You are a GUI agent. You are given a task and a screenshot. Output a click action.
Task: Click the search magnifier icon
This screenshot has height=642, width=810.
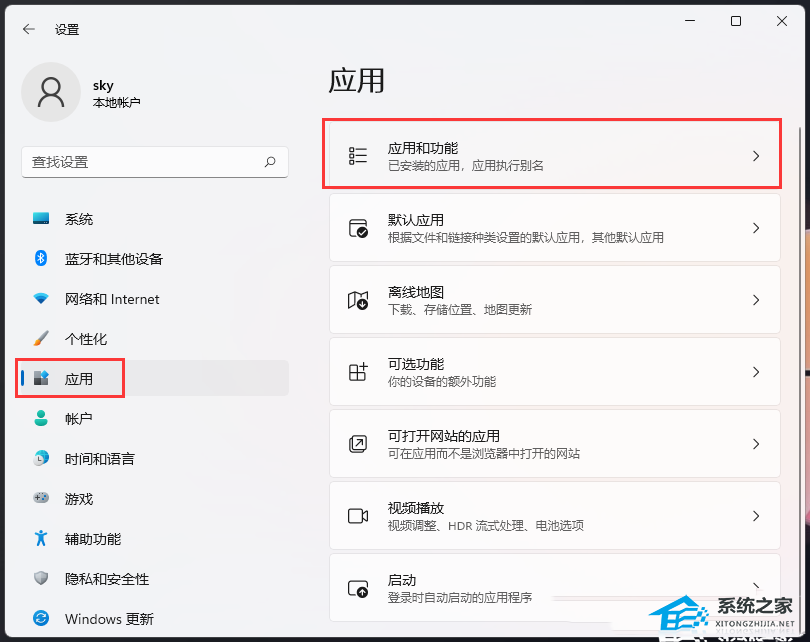pyautogui.click(x=270, y=162)
